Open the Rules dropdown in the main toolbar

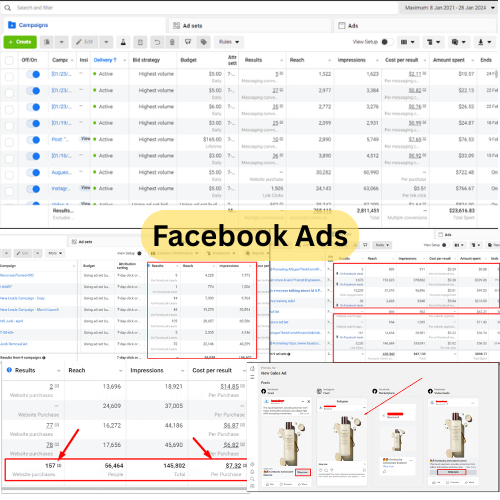coord(229,42)
